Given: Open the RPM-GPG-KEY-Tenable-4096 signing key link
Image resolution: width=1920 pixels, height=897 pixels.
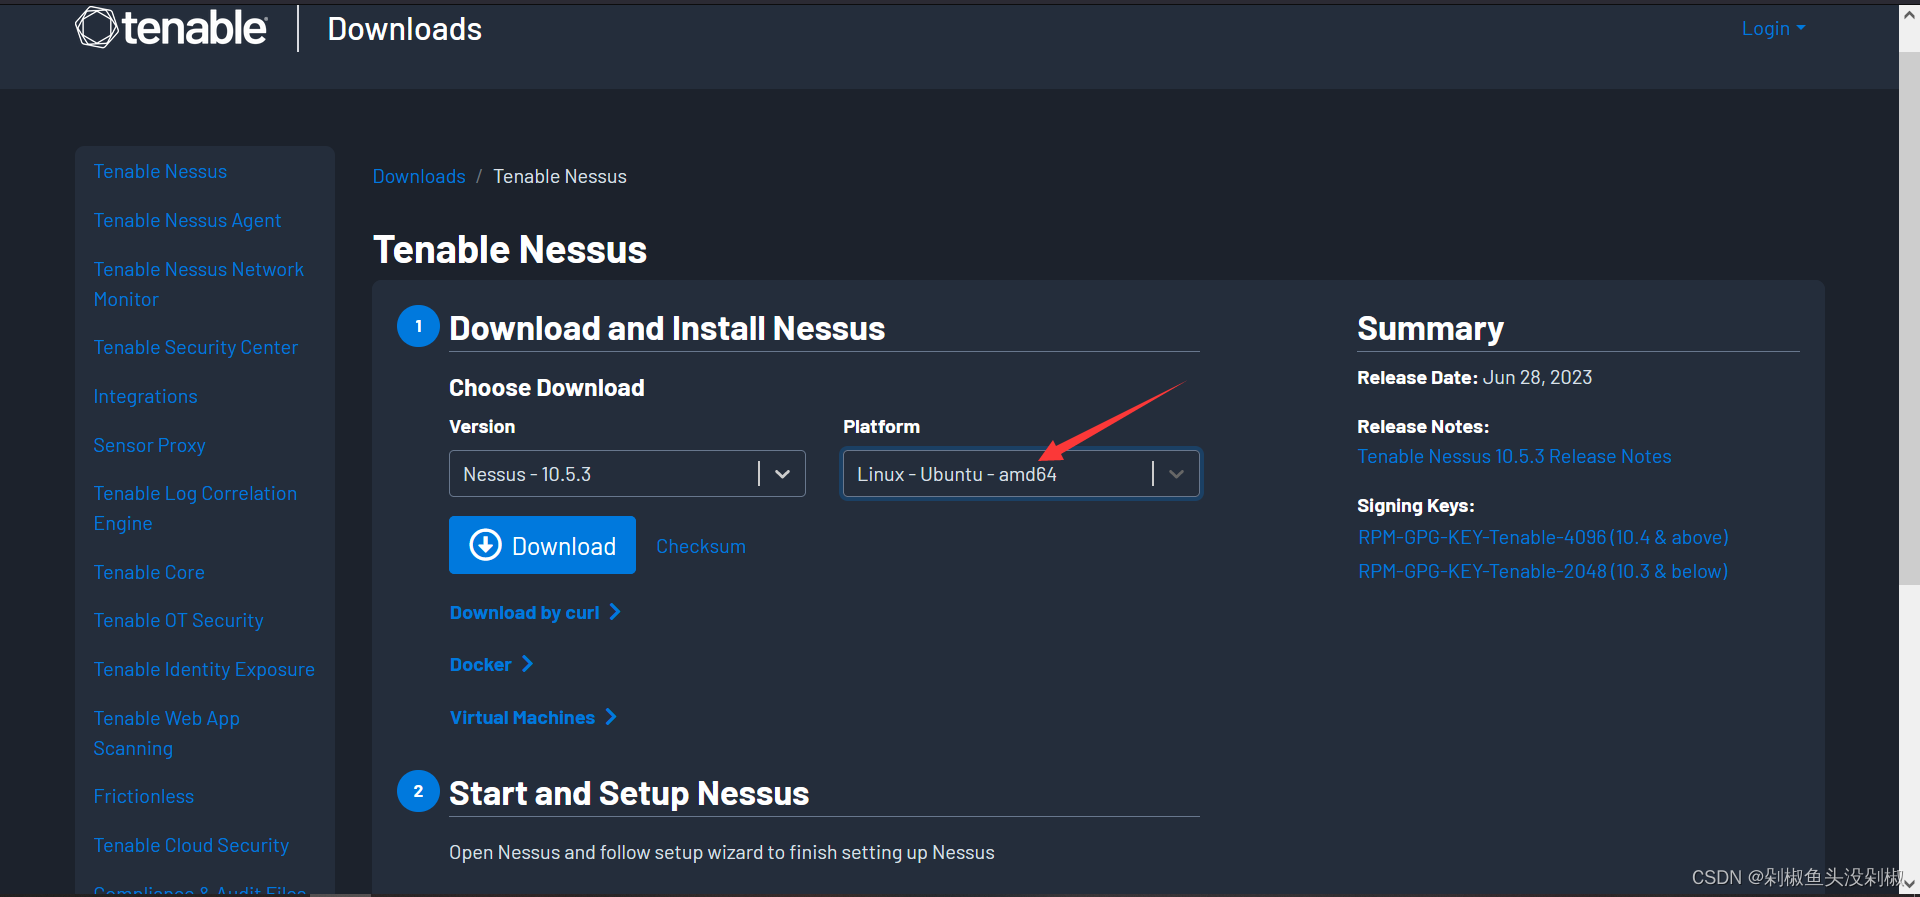Looking at the screenshot, I should [x=1543, y=537].
